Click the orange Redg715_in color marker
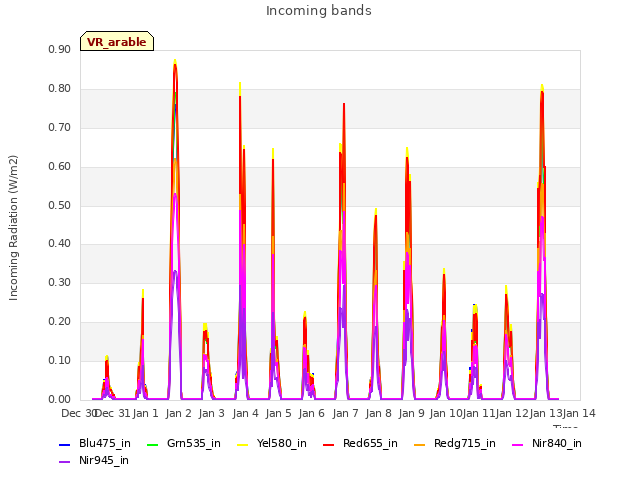Screen dimensions: 640x480 pyautogui.click(x=420, y=444)
